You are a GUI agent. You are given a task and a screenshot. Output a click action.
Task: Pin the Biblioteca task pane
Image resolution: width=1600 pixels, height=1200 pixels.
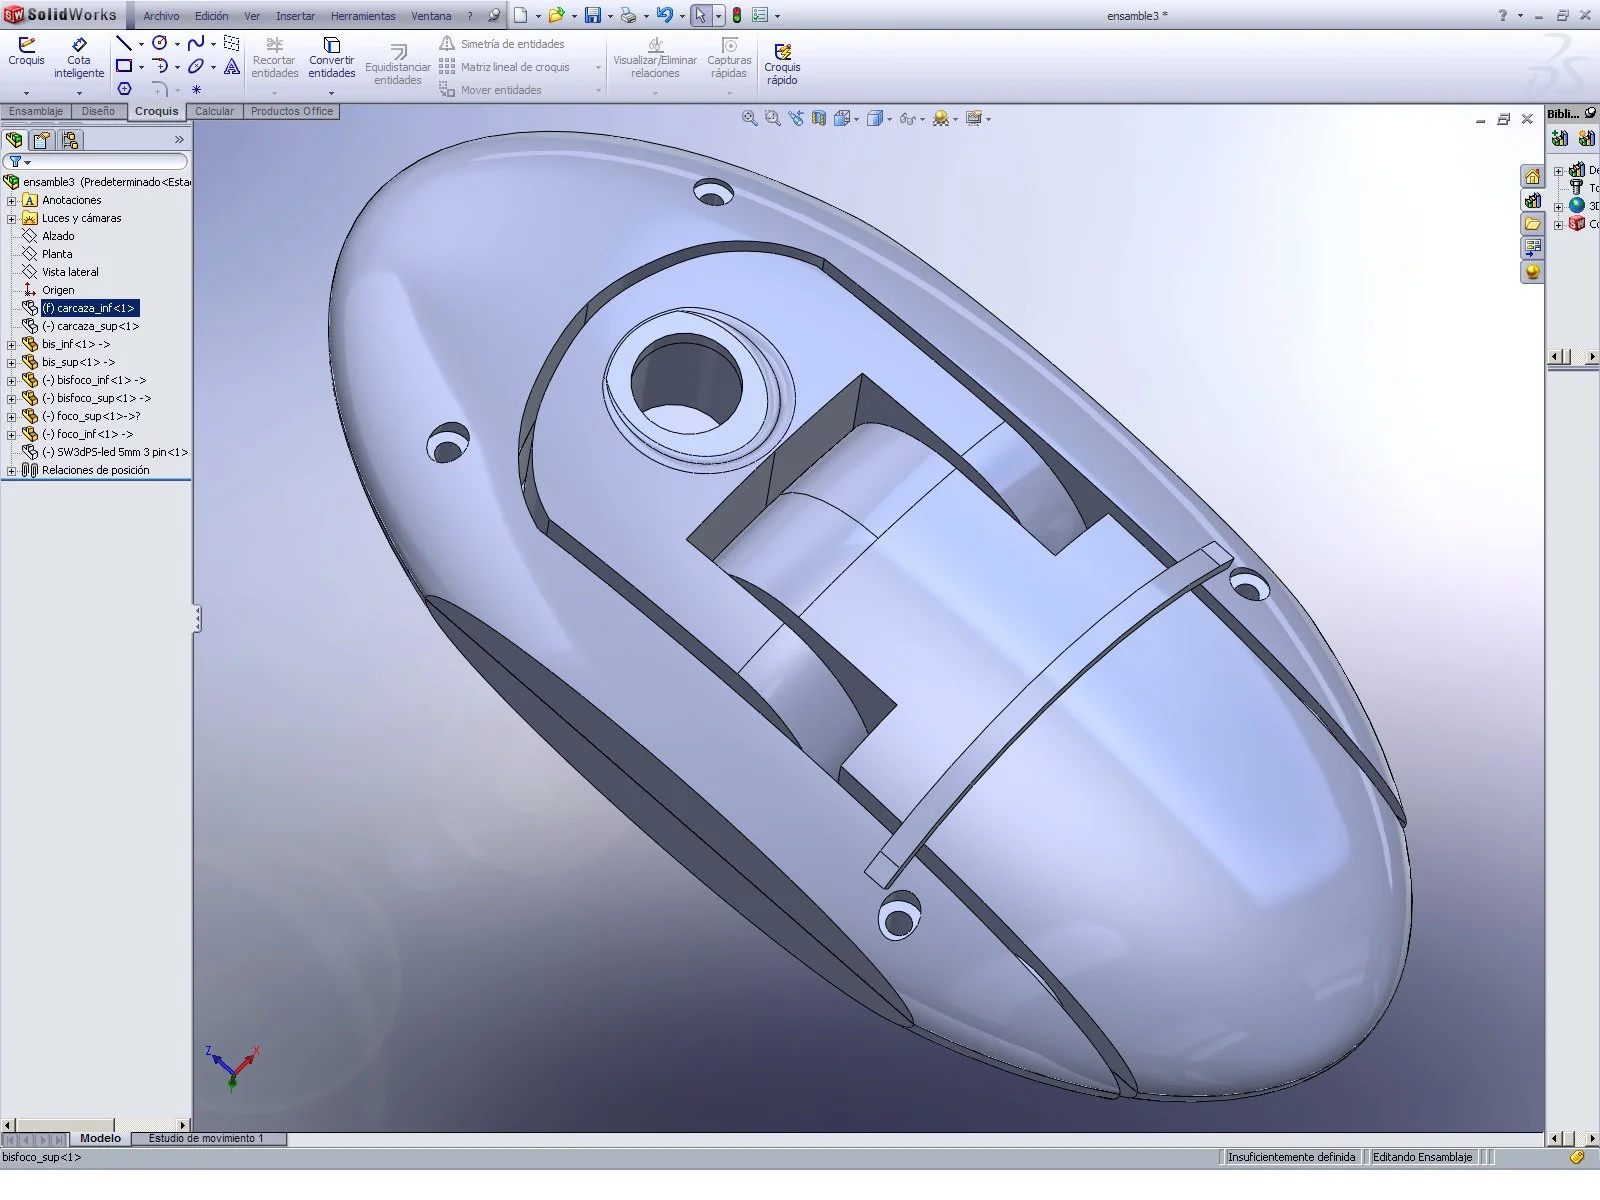[x=1590, y=113]
